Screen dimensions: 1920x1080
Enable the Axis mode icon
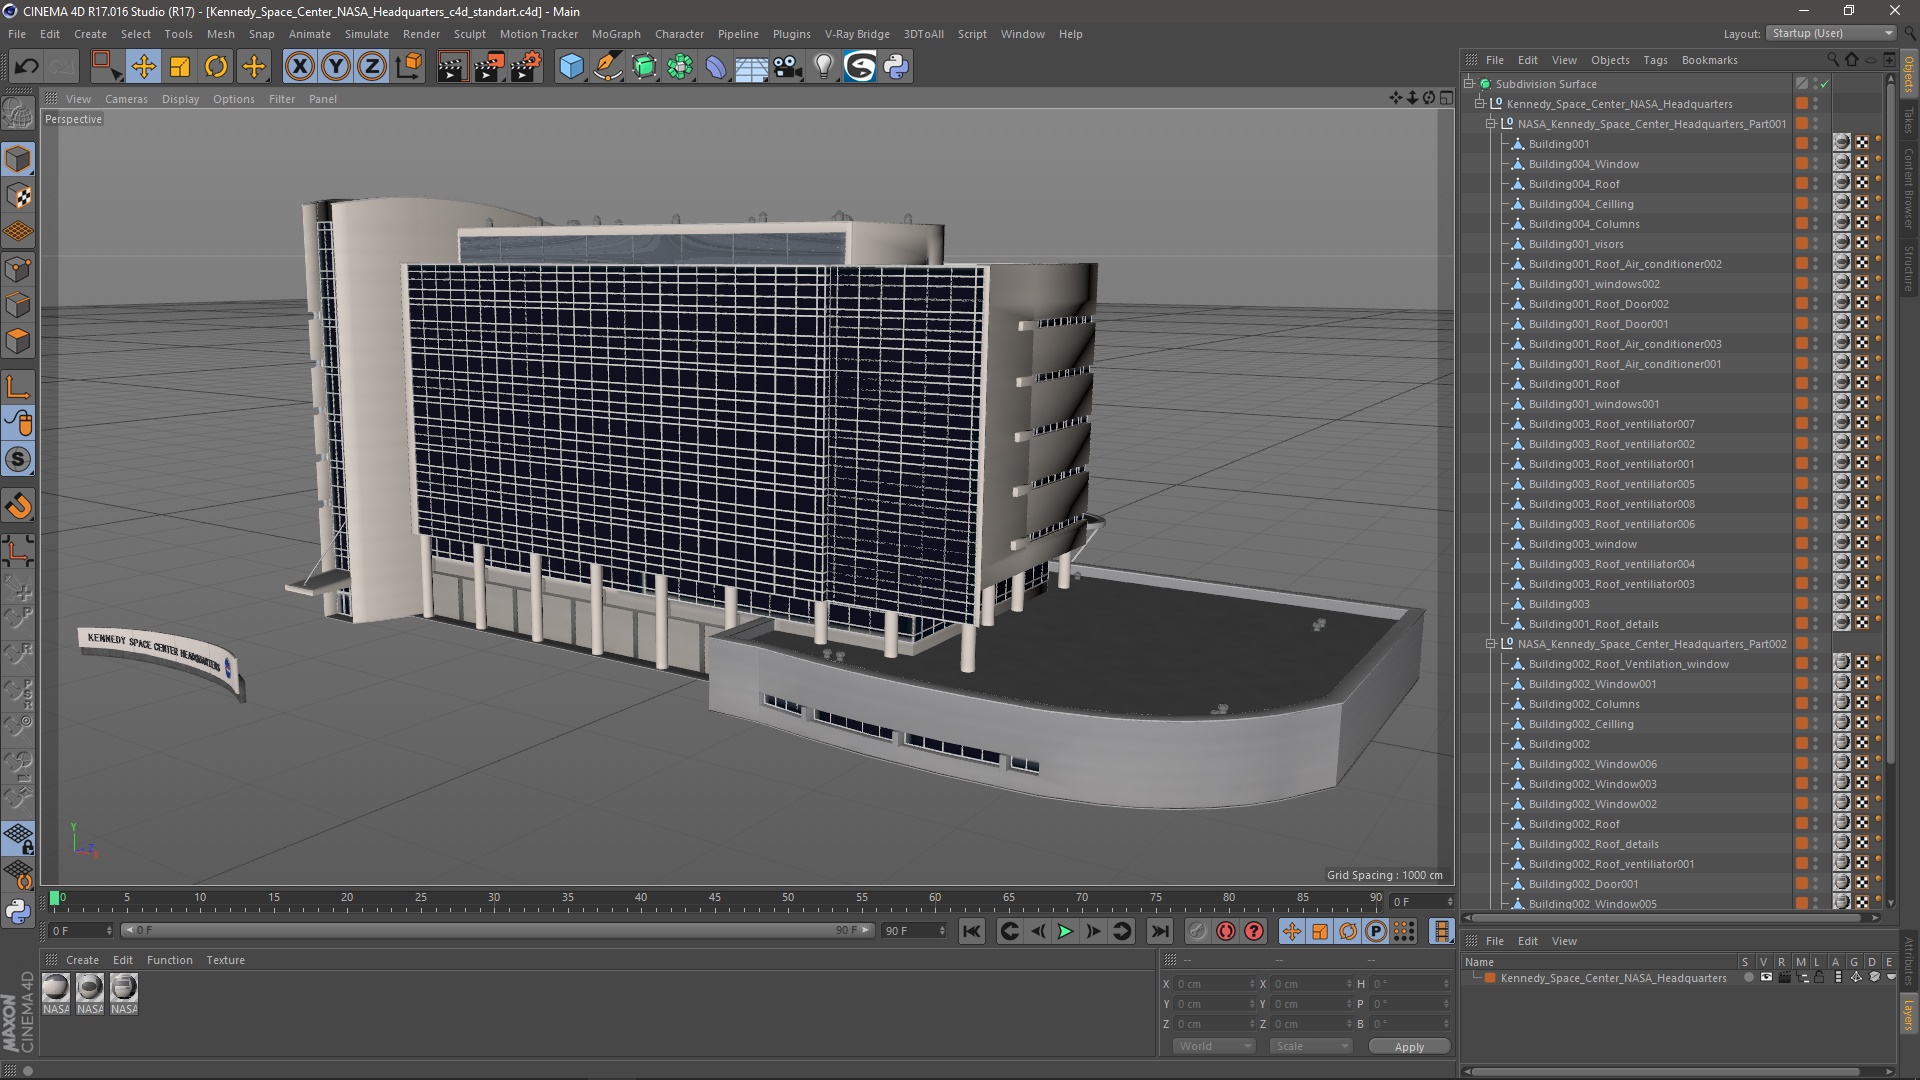[18, 387]
